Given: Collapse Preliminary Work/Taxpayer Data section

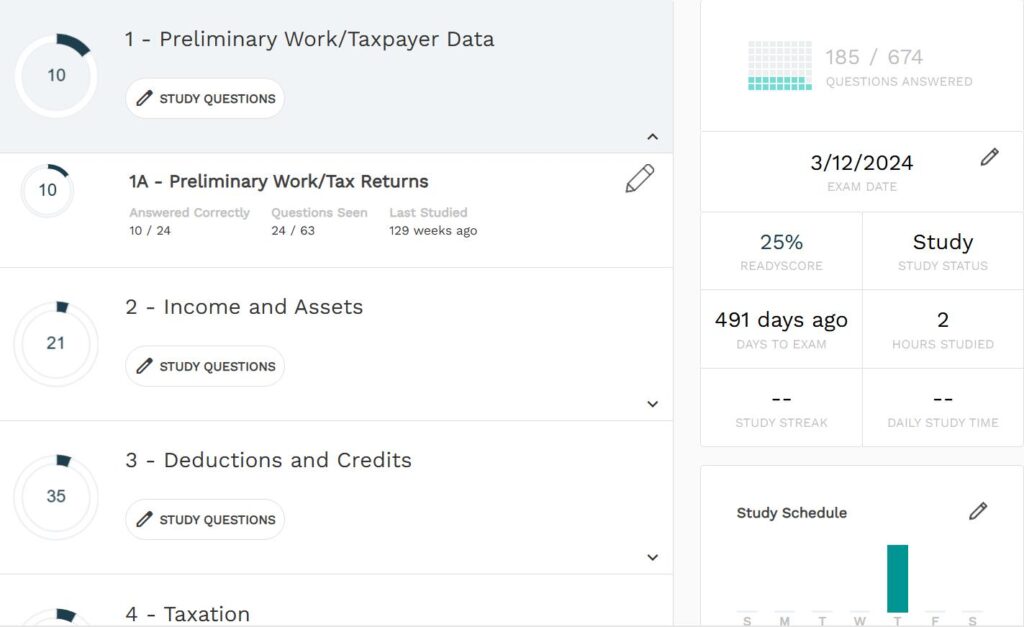Looking at the screenshot, I should (652, 137).
